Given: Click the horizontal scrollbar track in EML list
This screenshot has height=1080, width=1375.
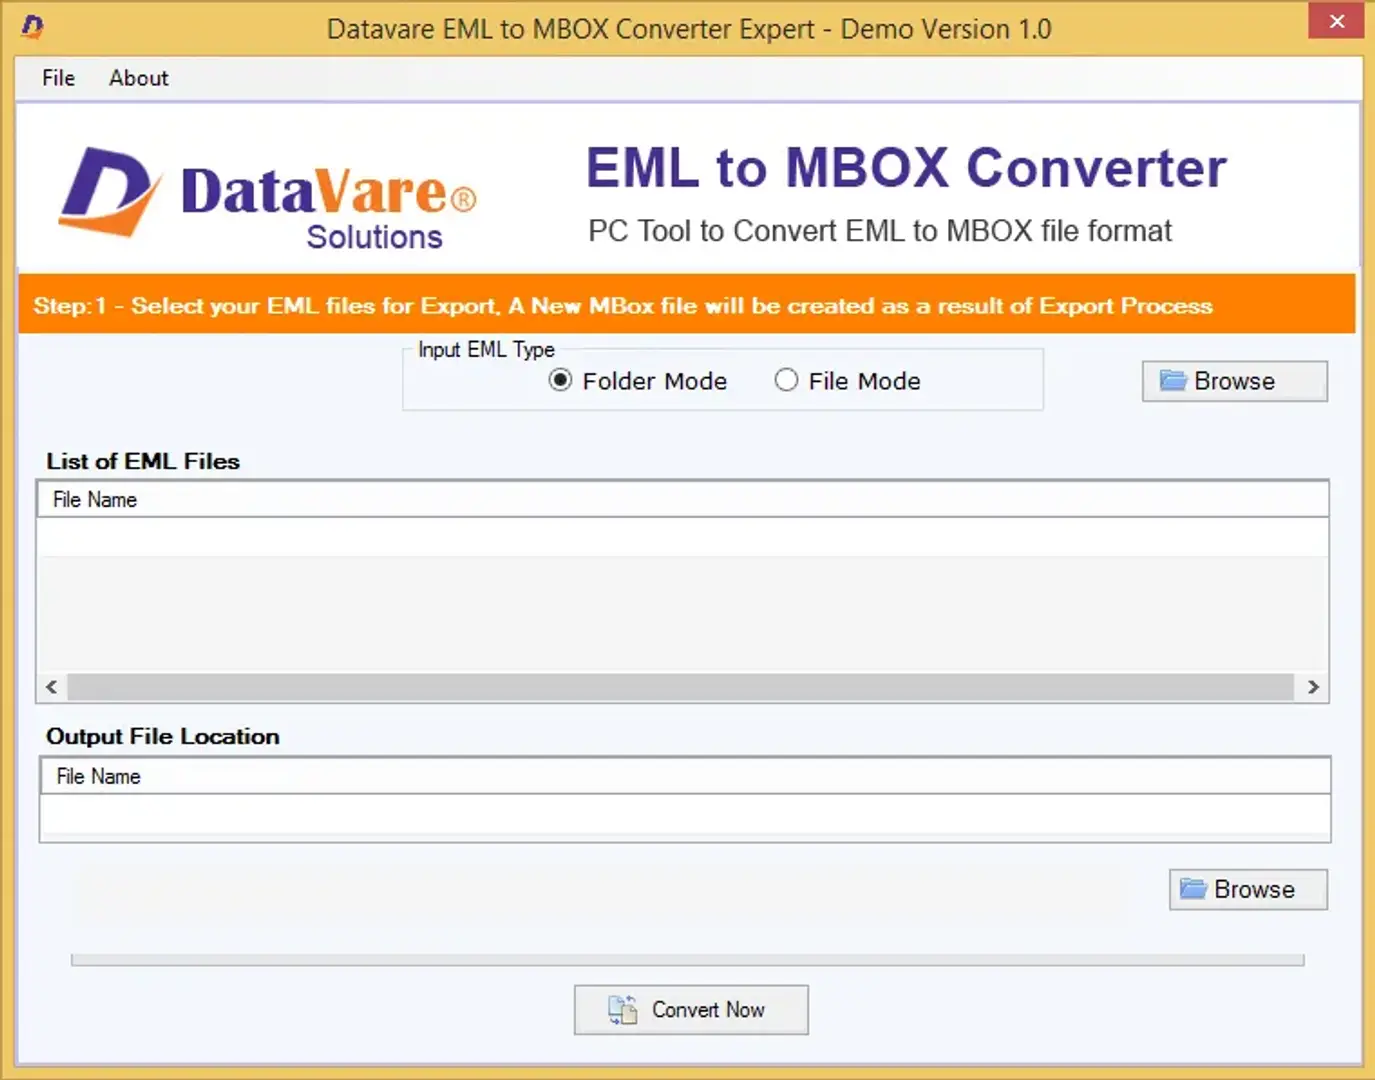Looking at the screenshot, I should point(680,687).
